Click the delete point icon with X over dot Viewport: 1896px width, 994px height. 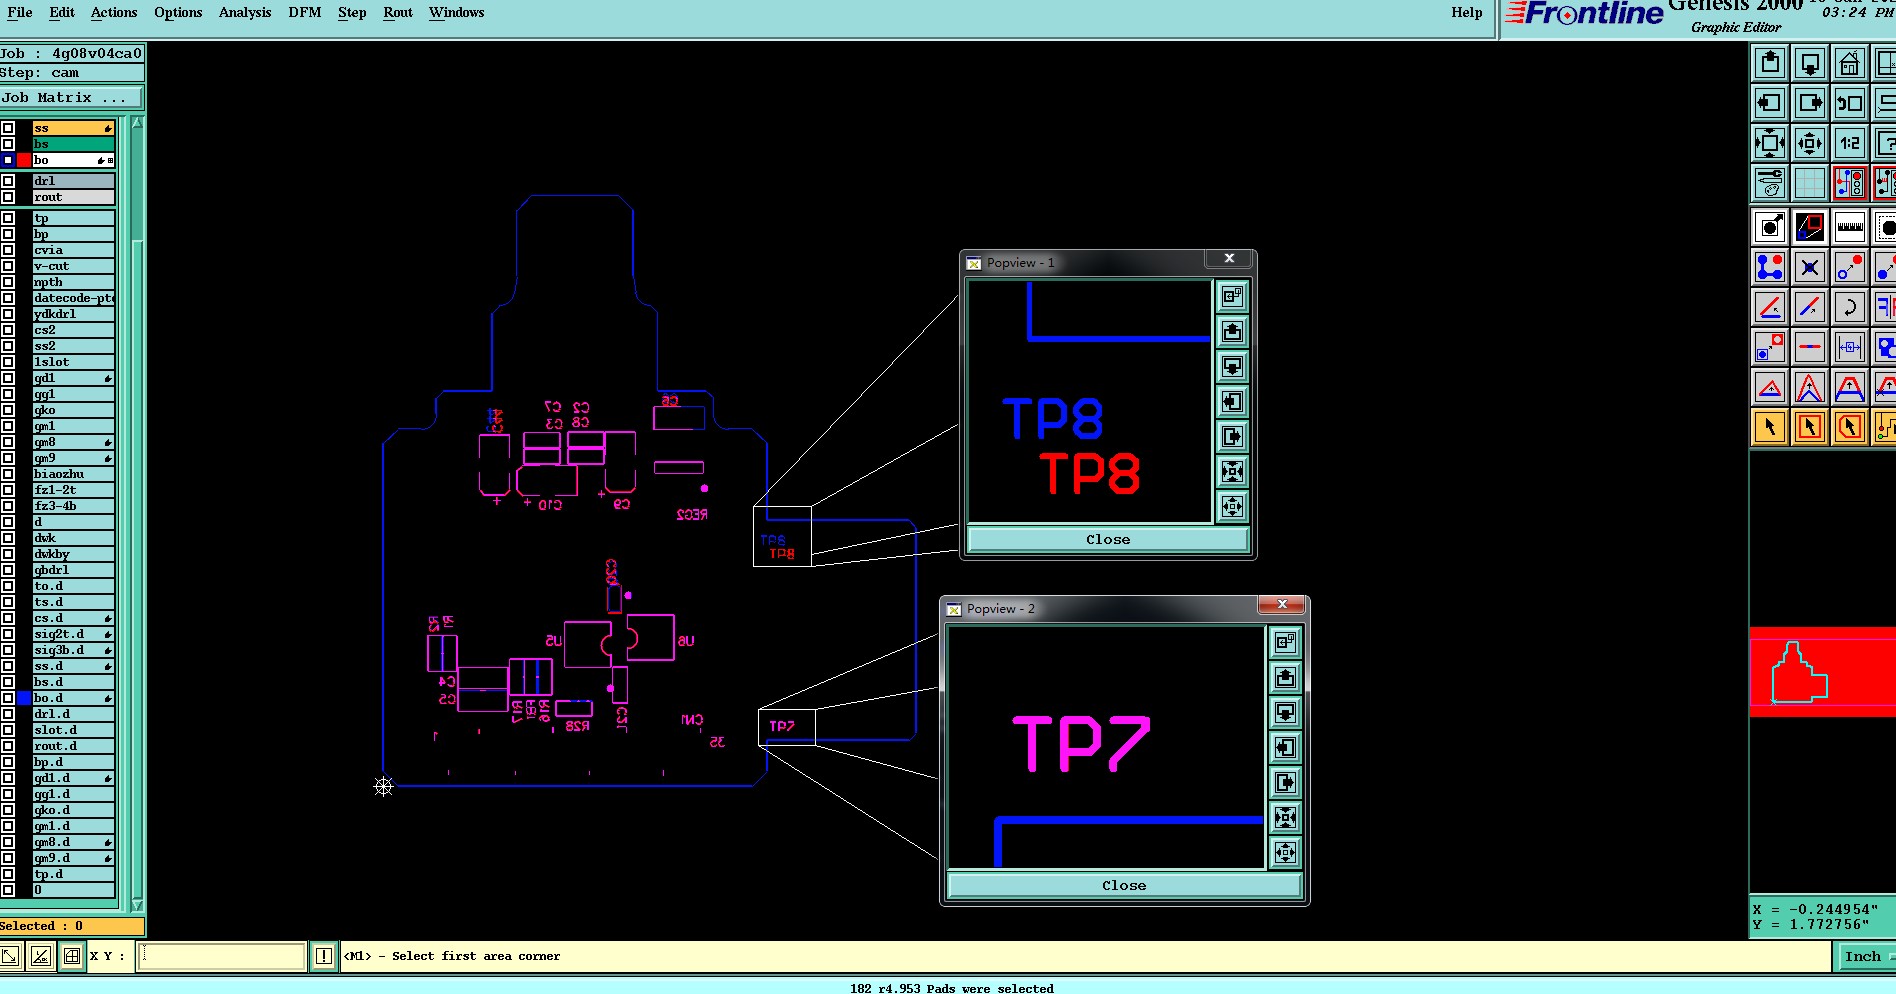(x=1810, y=267)
